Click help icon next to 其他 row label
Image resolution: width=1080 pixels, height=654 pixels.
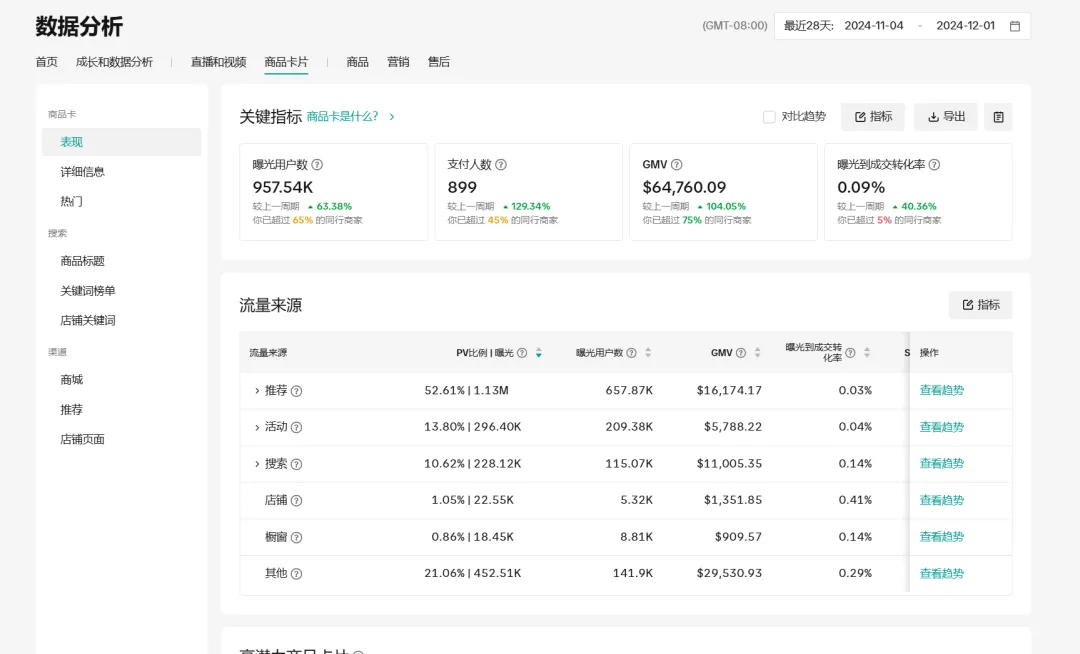point(296,573)
